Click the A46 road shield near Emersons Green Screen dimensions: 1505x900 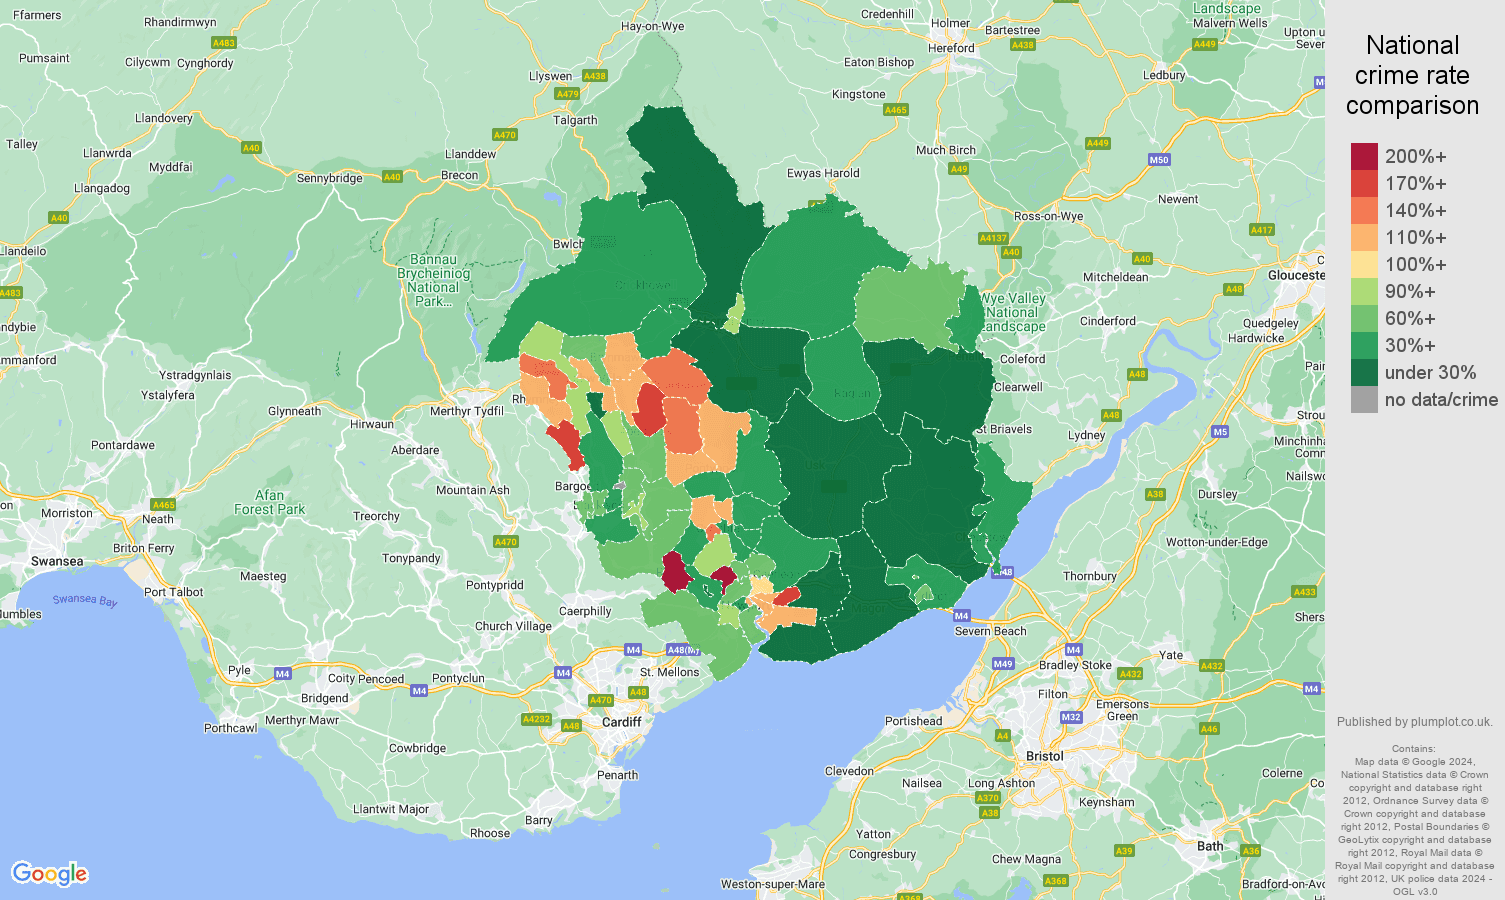click(x=1209, y=729)
